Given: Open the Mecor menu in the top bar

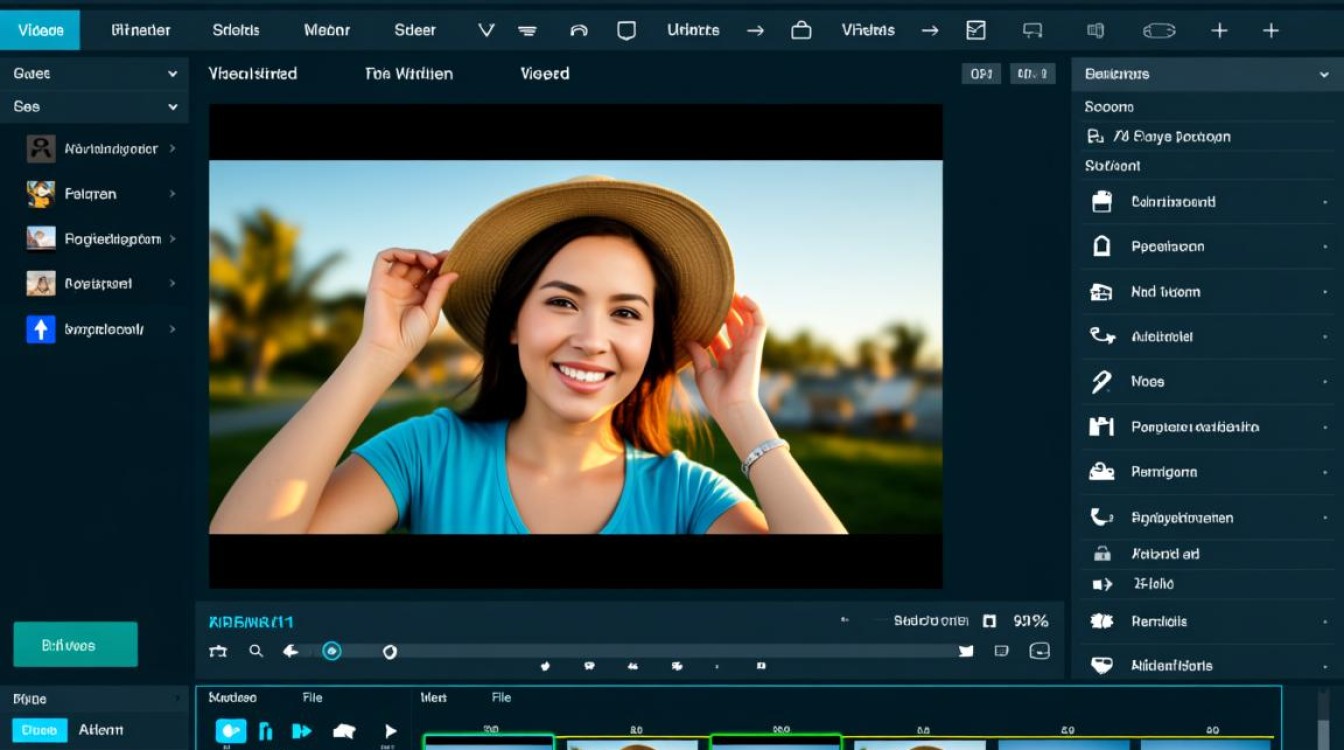Looking at the screenshot, I should point(327,30).
